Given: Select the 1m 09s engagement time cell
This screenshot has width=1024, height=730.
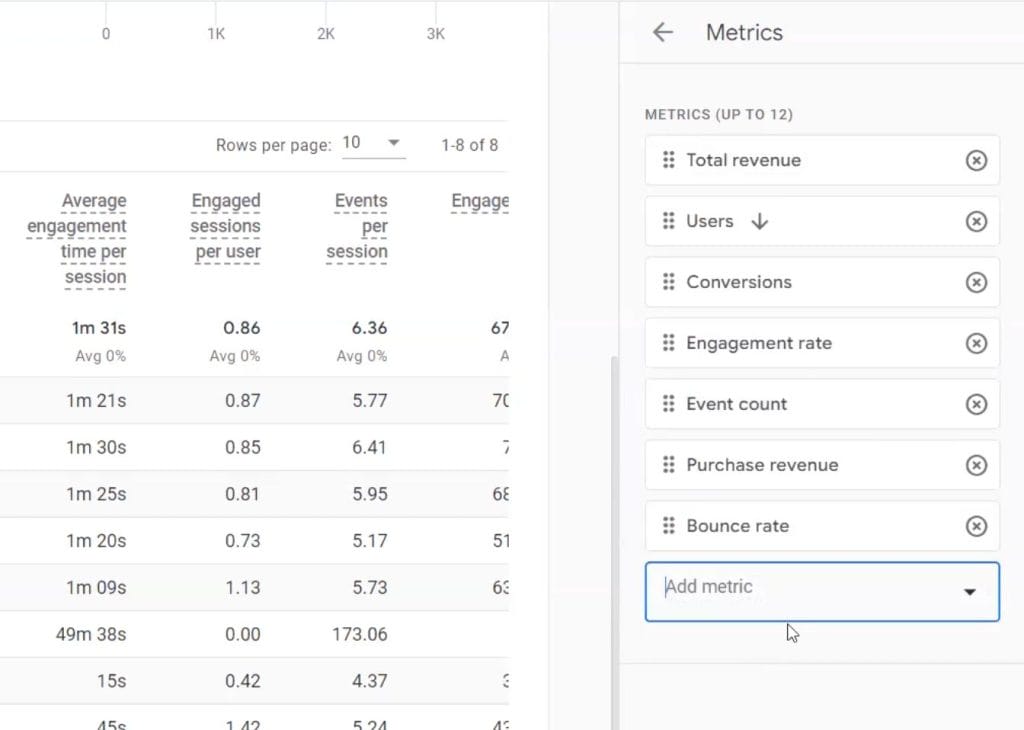Looking at the screenshot, I should pyautogui.click(x=96, y=588).
